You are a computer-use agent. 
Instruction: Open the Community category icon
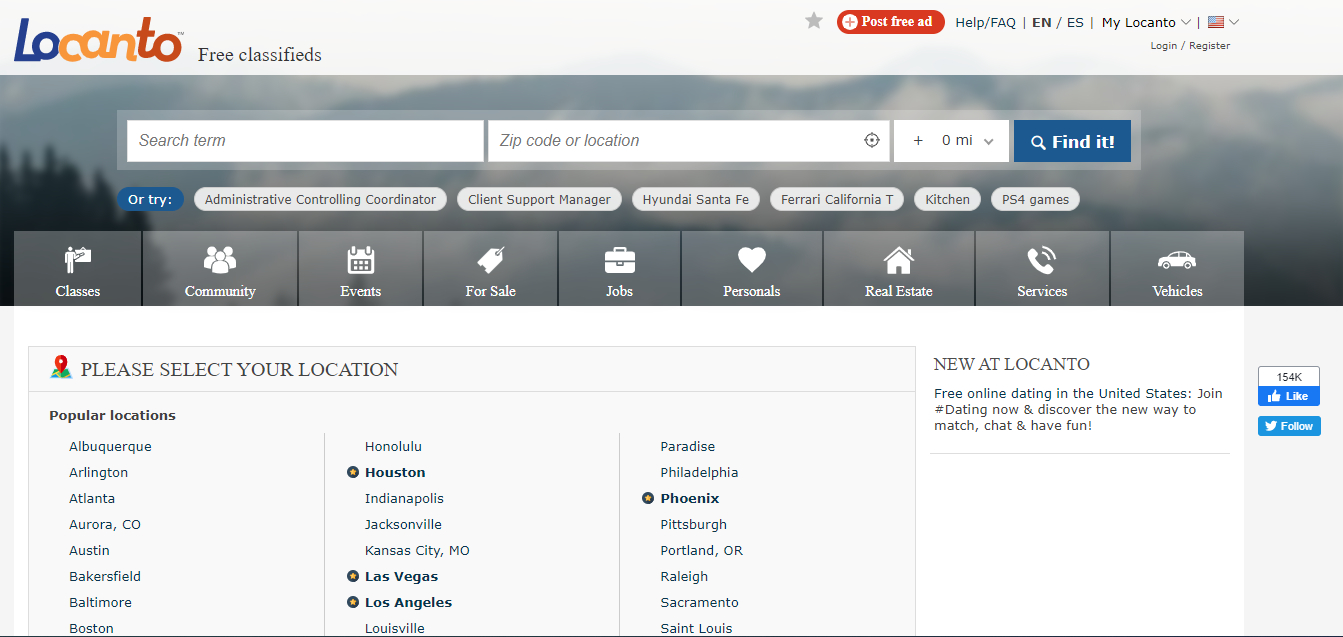click(x=220, y=260)
